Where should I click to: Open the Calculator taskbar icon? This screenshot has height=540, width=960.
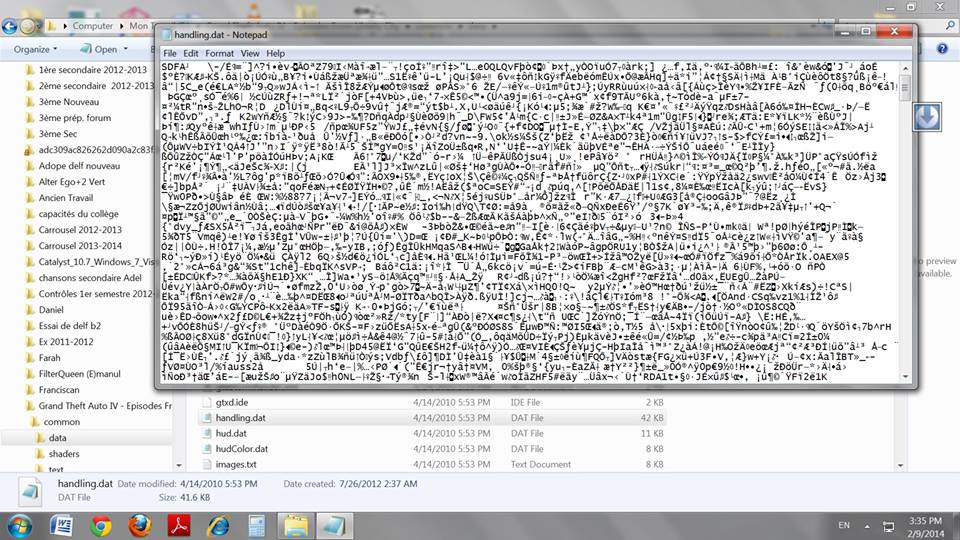click(x=257, y=526)
